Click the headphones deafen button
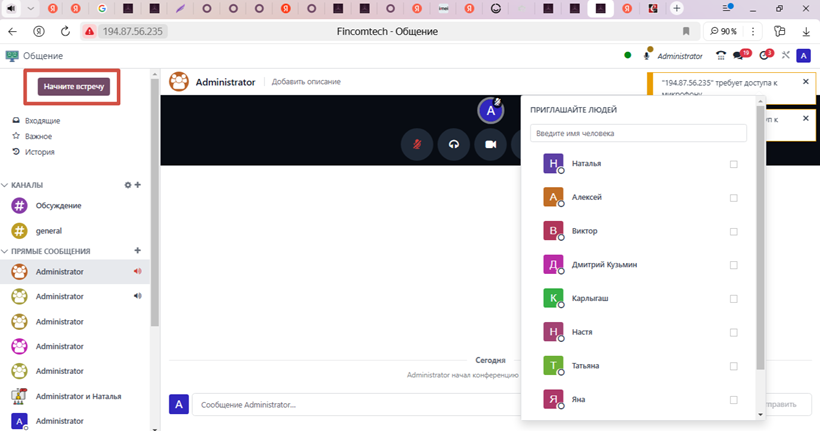Viewport: 820px width, 431px height. 454,144
